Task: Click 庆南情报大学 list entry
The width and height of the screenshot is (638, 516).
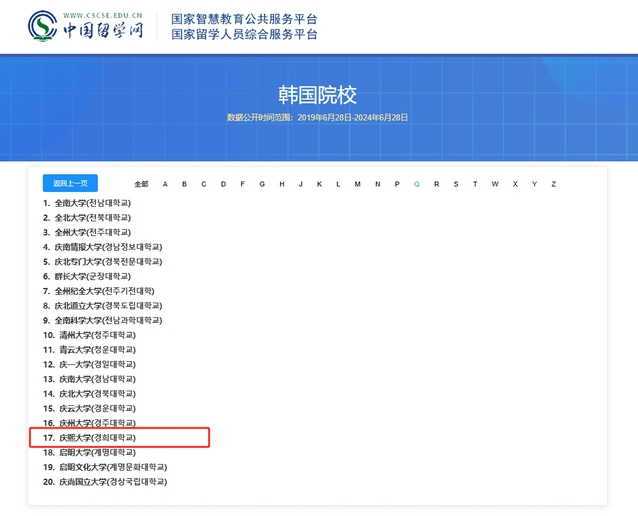Action: (x=108, y=247)
